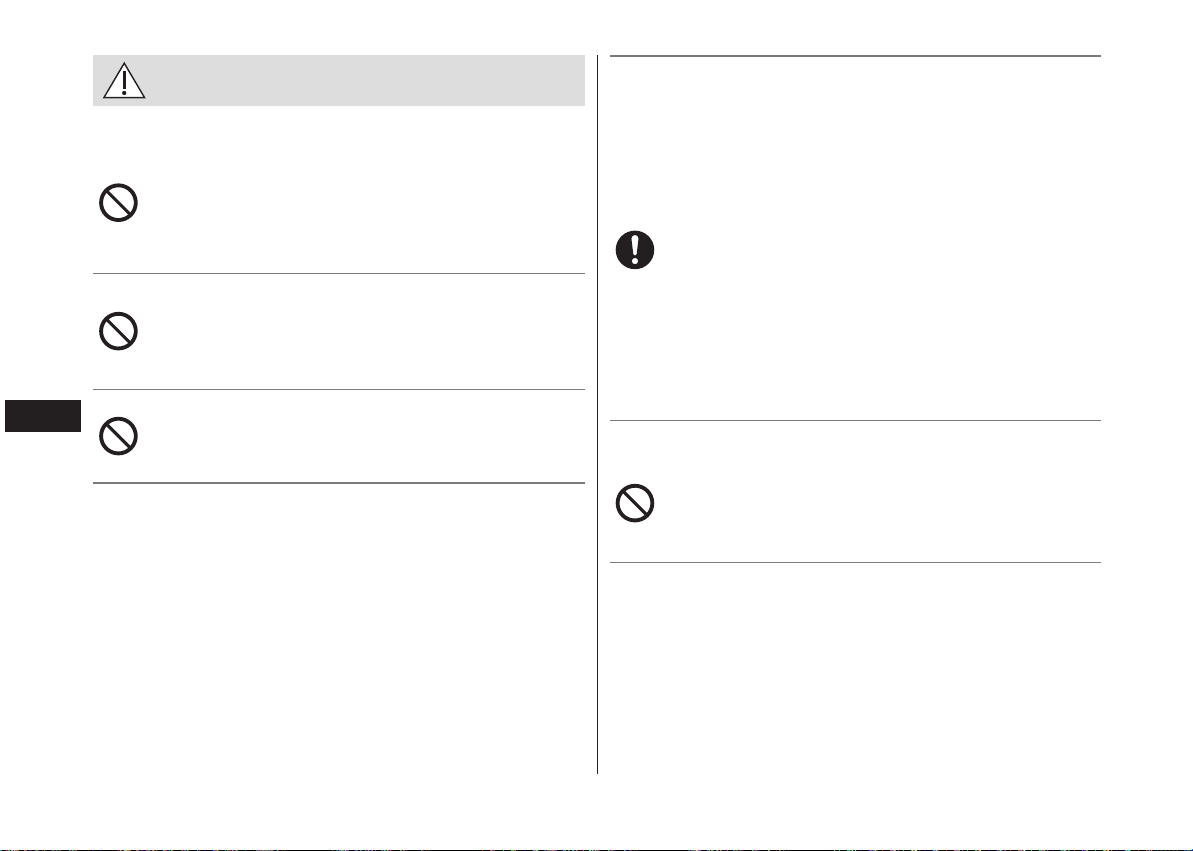This screenshot has height=851, width=1193.
Task: Click the separator line below second prohibition section
Action: click(x=339, y=390)
